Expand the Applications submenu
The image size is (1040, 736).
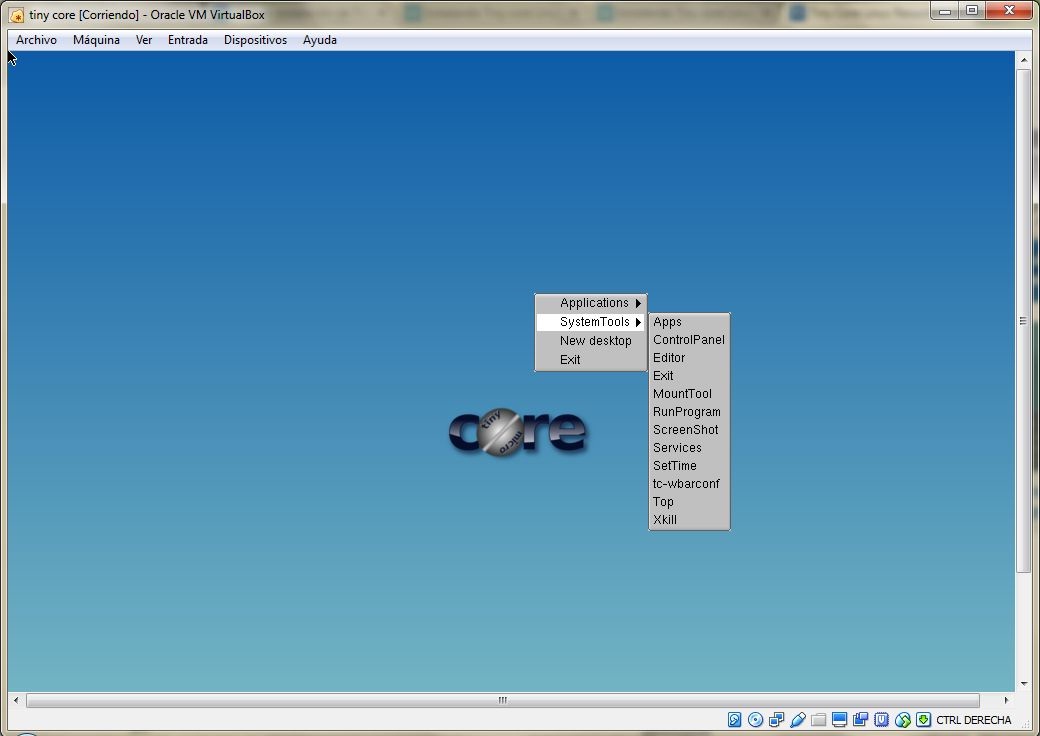click(x=594, y=303)
